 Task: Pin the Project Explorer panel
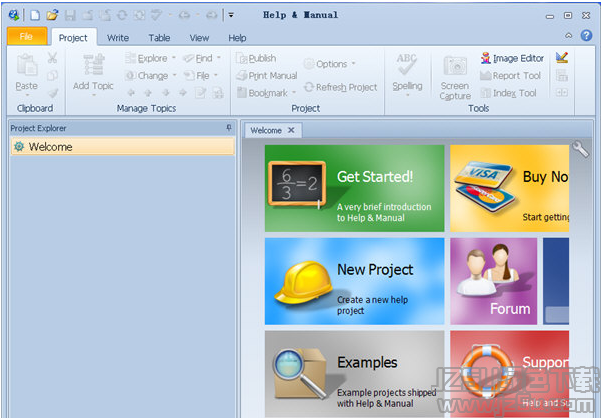pyautogui.click(x=229, y=128)
